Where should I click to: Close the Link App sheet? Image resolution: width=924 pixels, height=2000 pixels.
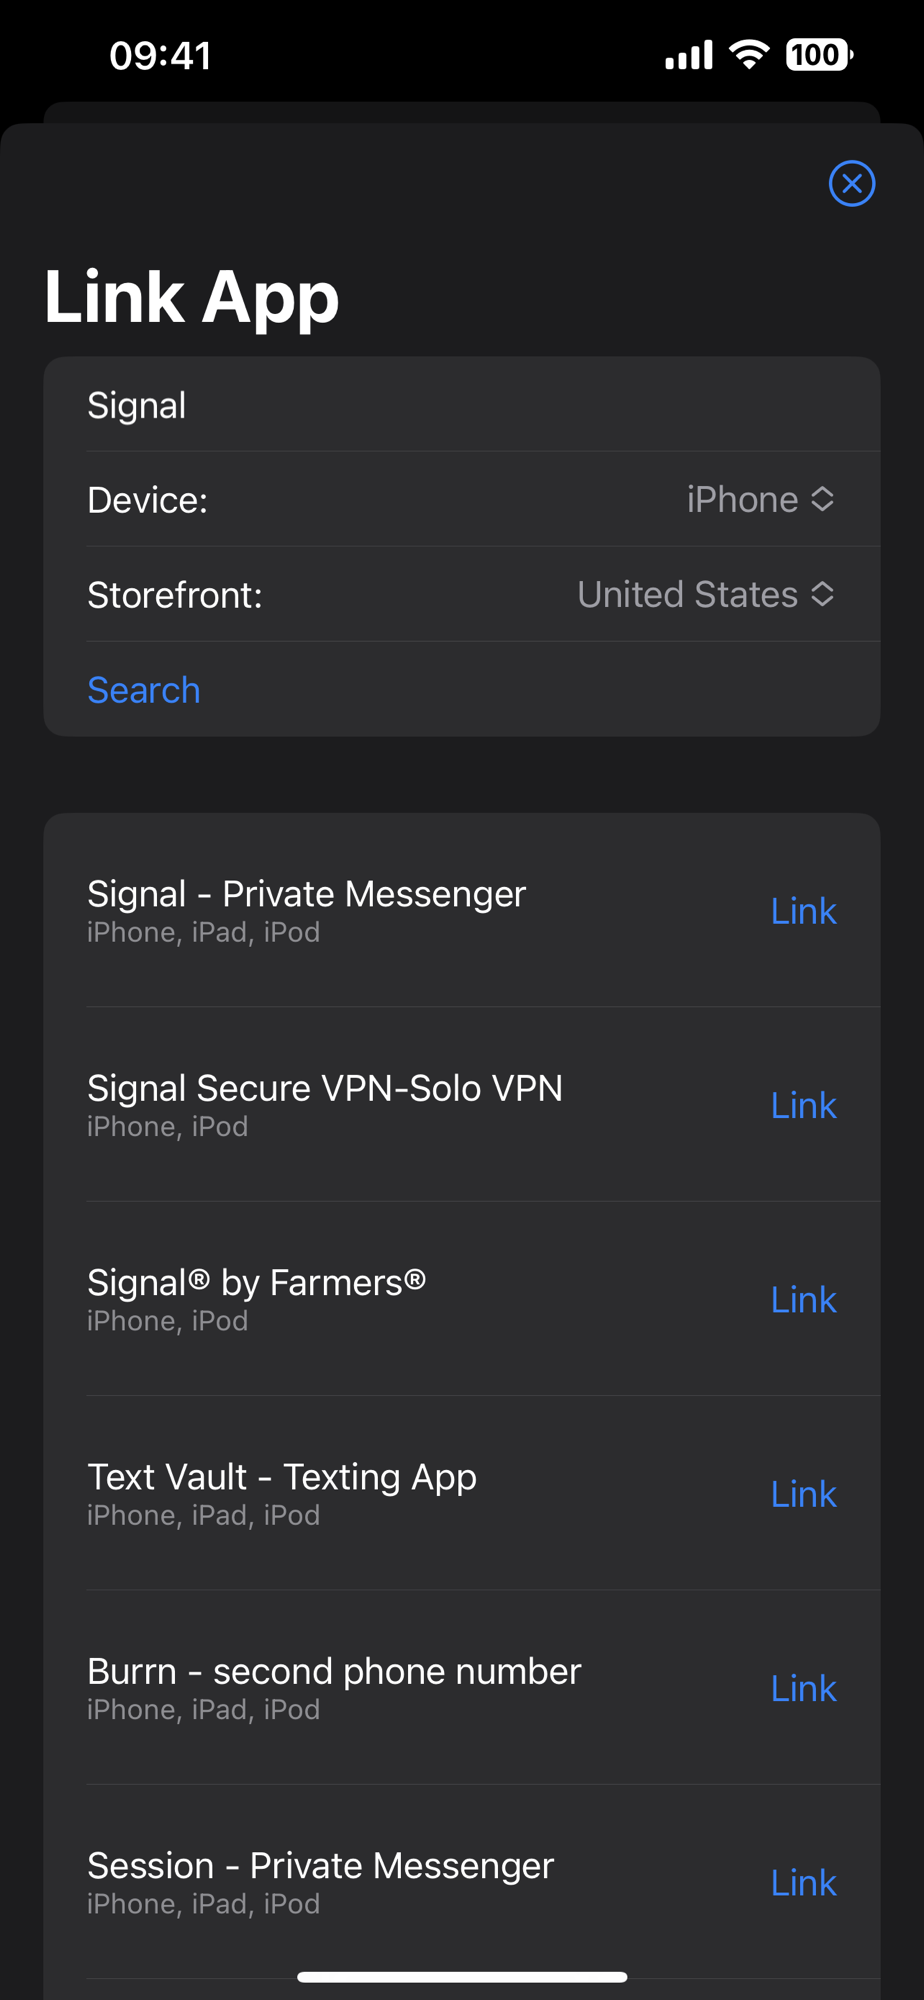coord(851,184)
